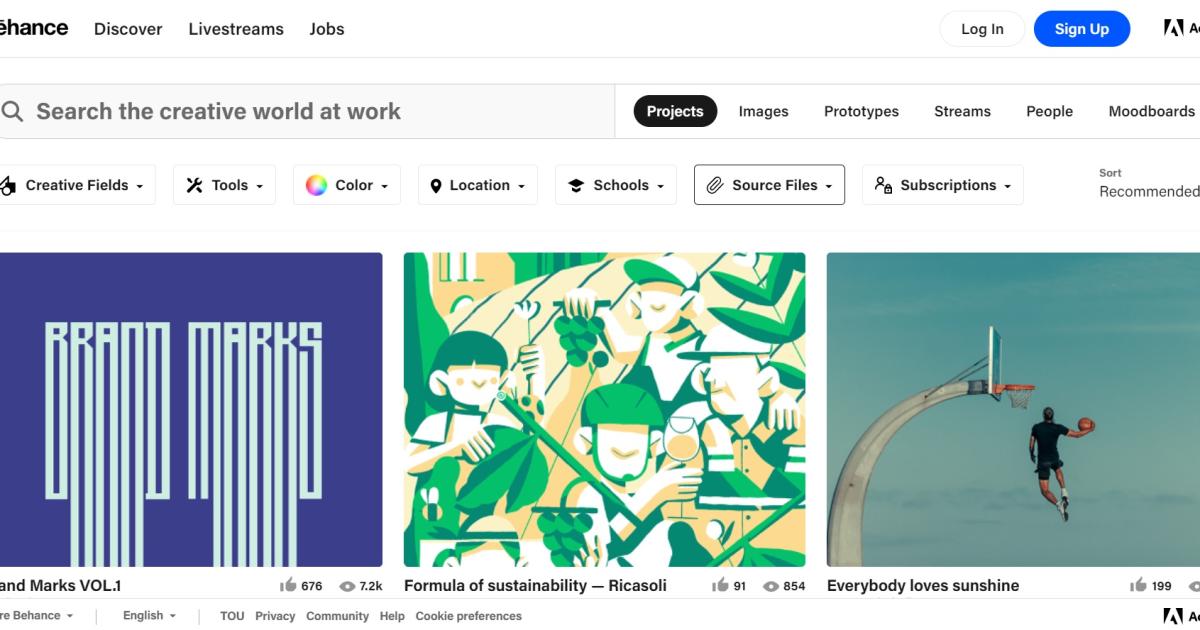Open the Location filter dropdown
1200x630 pixels.
coord(478,185)
